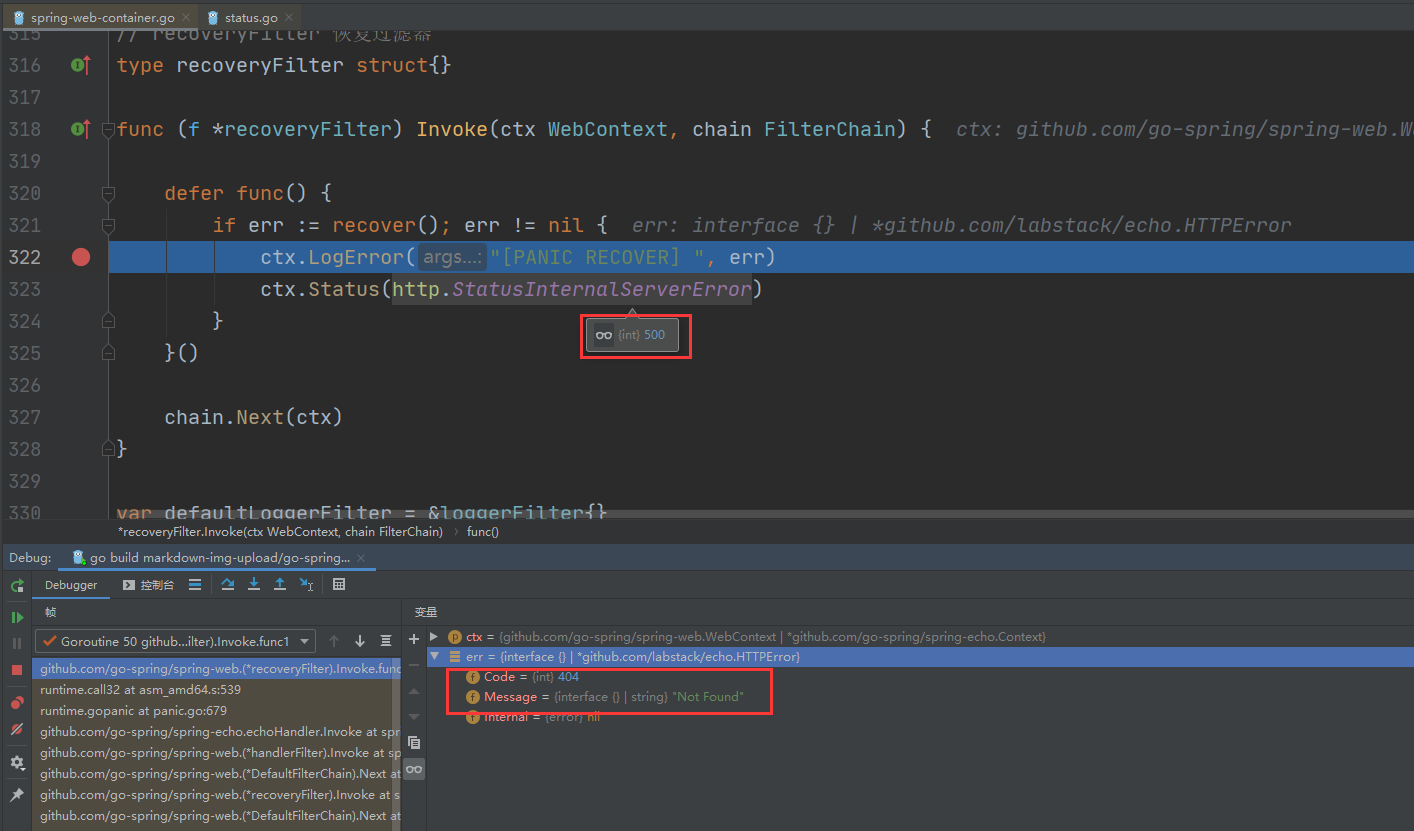The image size is (1414, 831).
Task: Click the Step Over icon
Action: (x=228, y=585)
